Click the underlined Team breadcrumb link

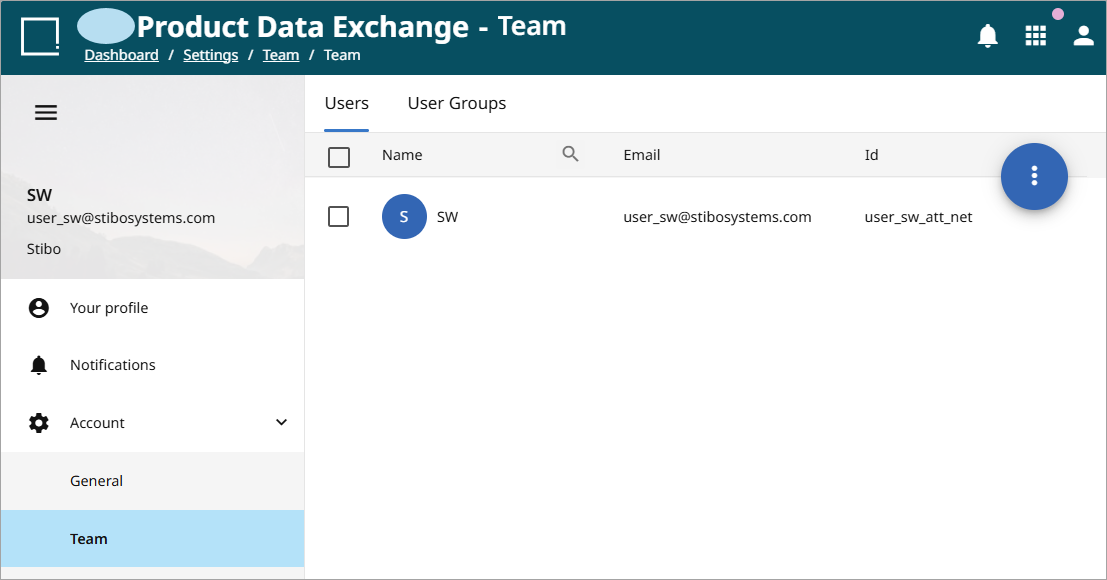(x=281, y=55)
